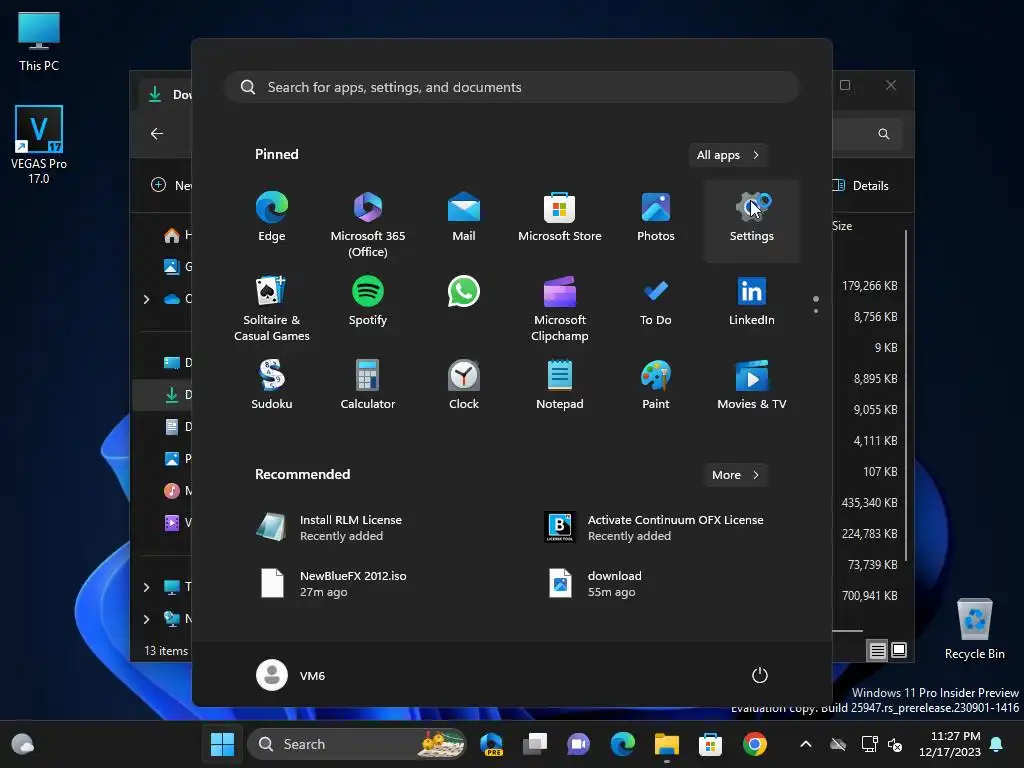Image resolution: width=1024 pixels, height=768 pixels.
Task: Launch Movies & TV
Action: 752,385
